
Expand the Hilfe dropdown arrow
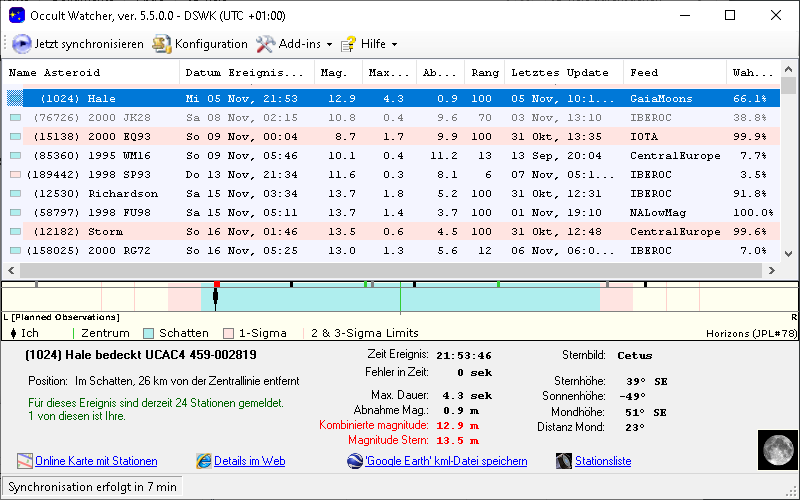pos(394,45)
